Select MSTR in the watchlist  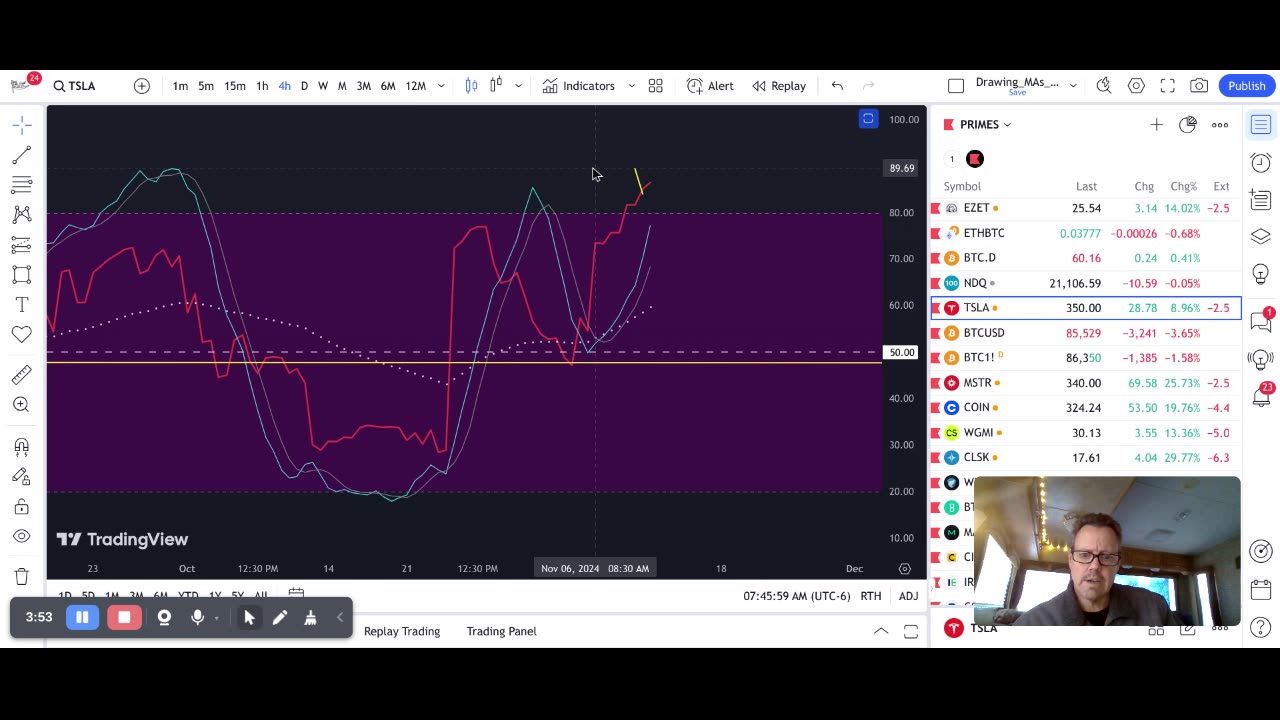pos(1086,383)
